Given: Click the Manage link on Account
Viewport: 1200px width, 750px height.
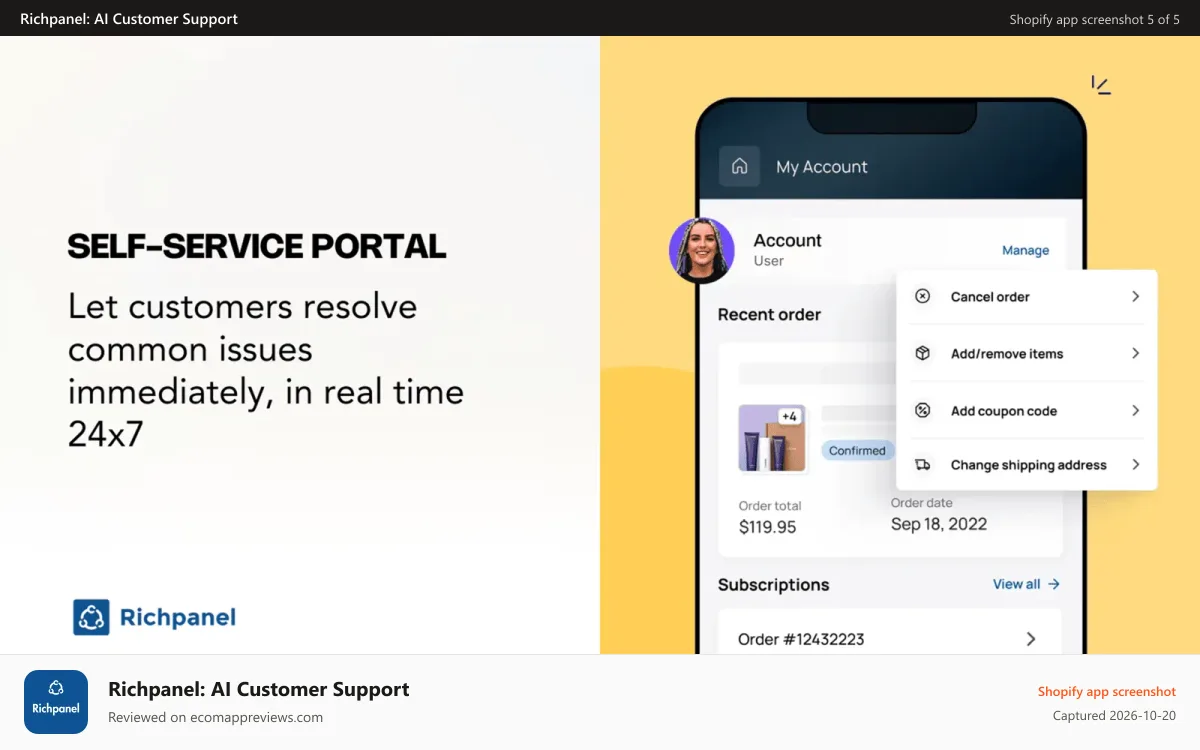Looking at the screenshot, I should 1025,250.
